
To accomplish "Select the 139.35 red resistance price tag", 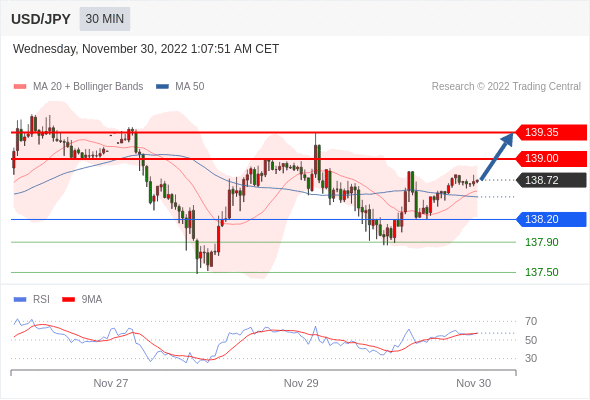I will [x=550, y=132].
